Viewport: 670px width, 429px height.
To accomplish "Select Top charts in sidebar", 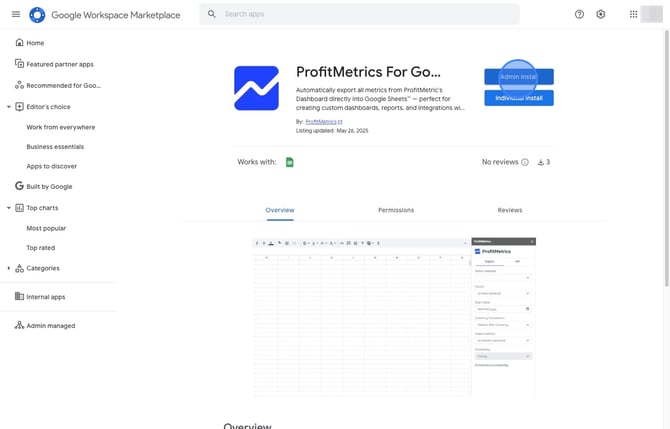I will coord(42,208).
